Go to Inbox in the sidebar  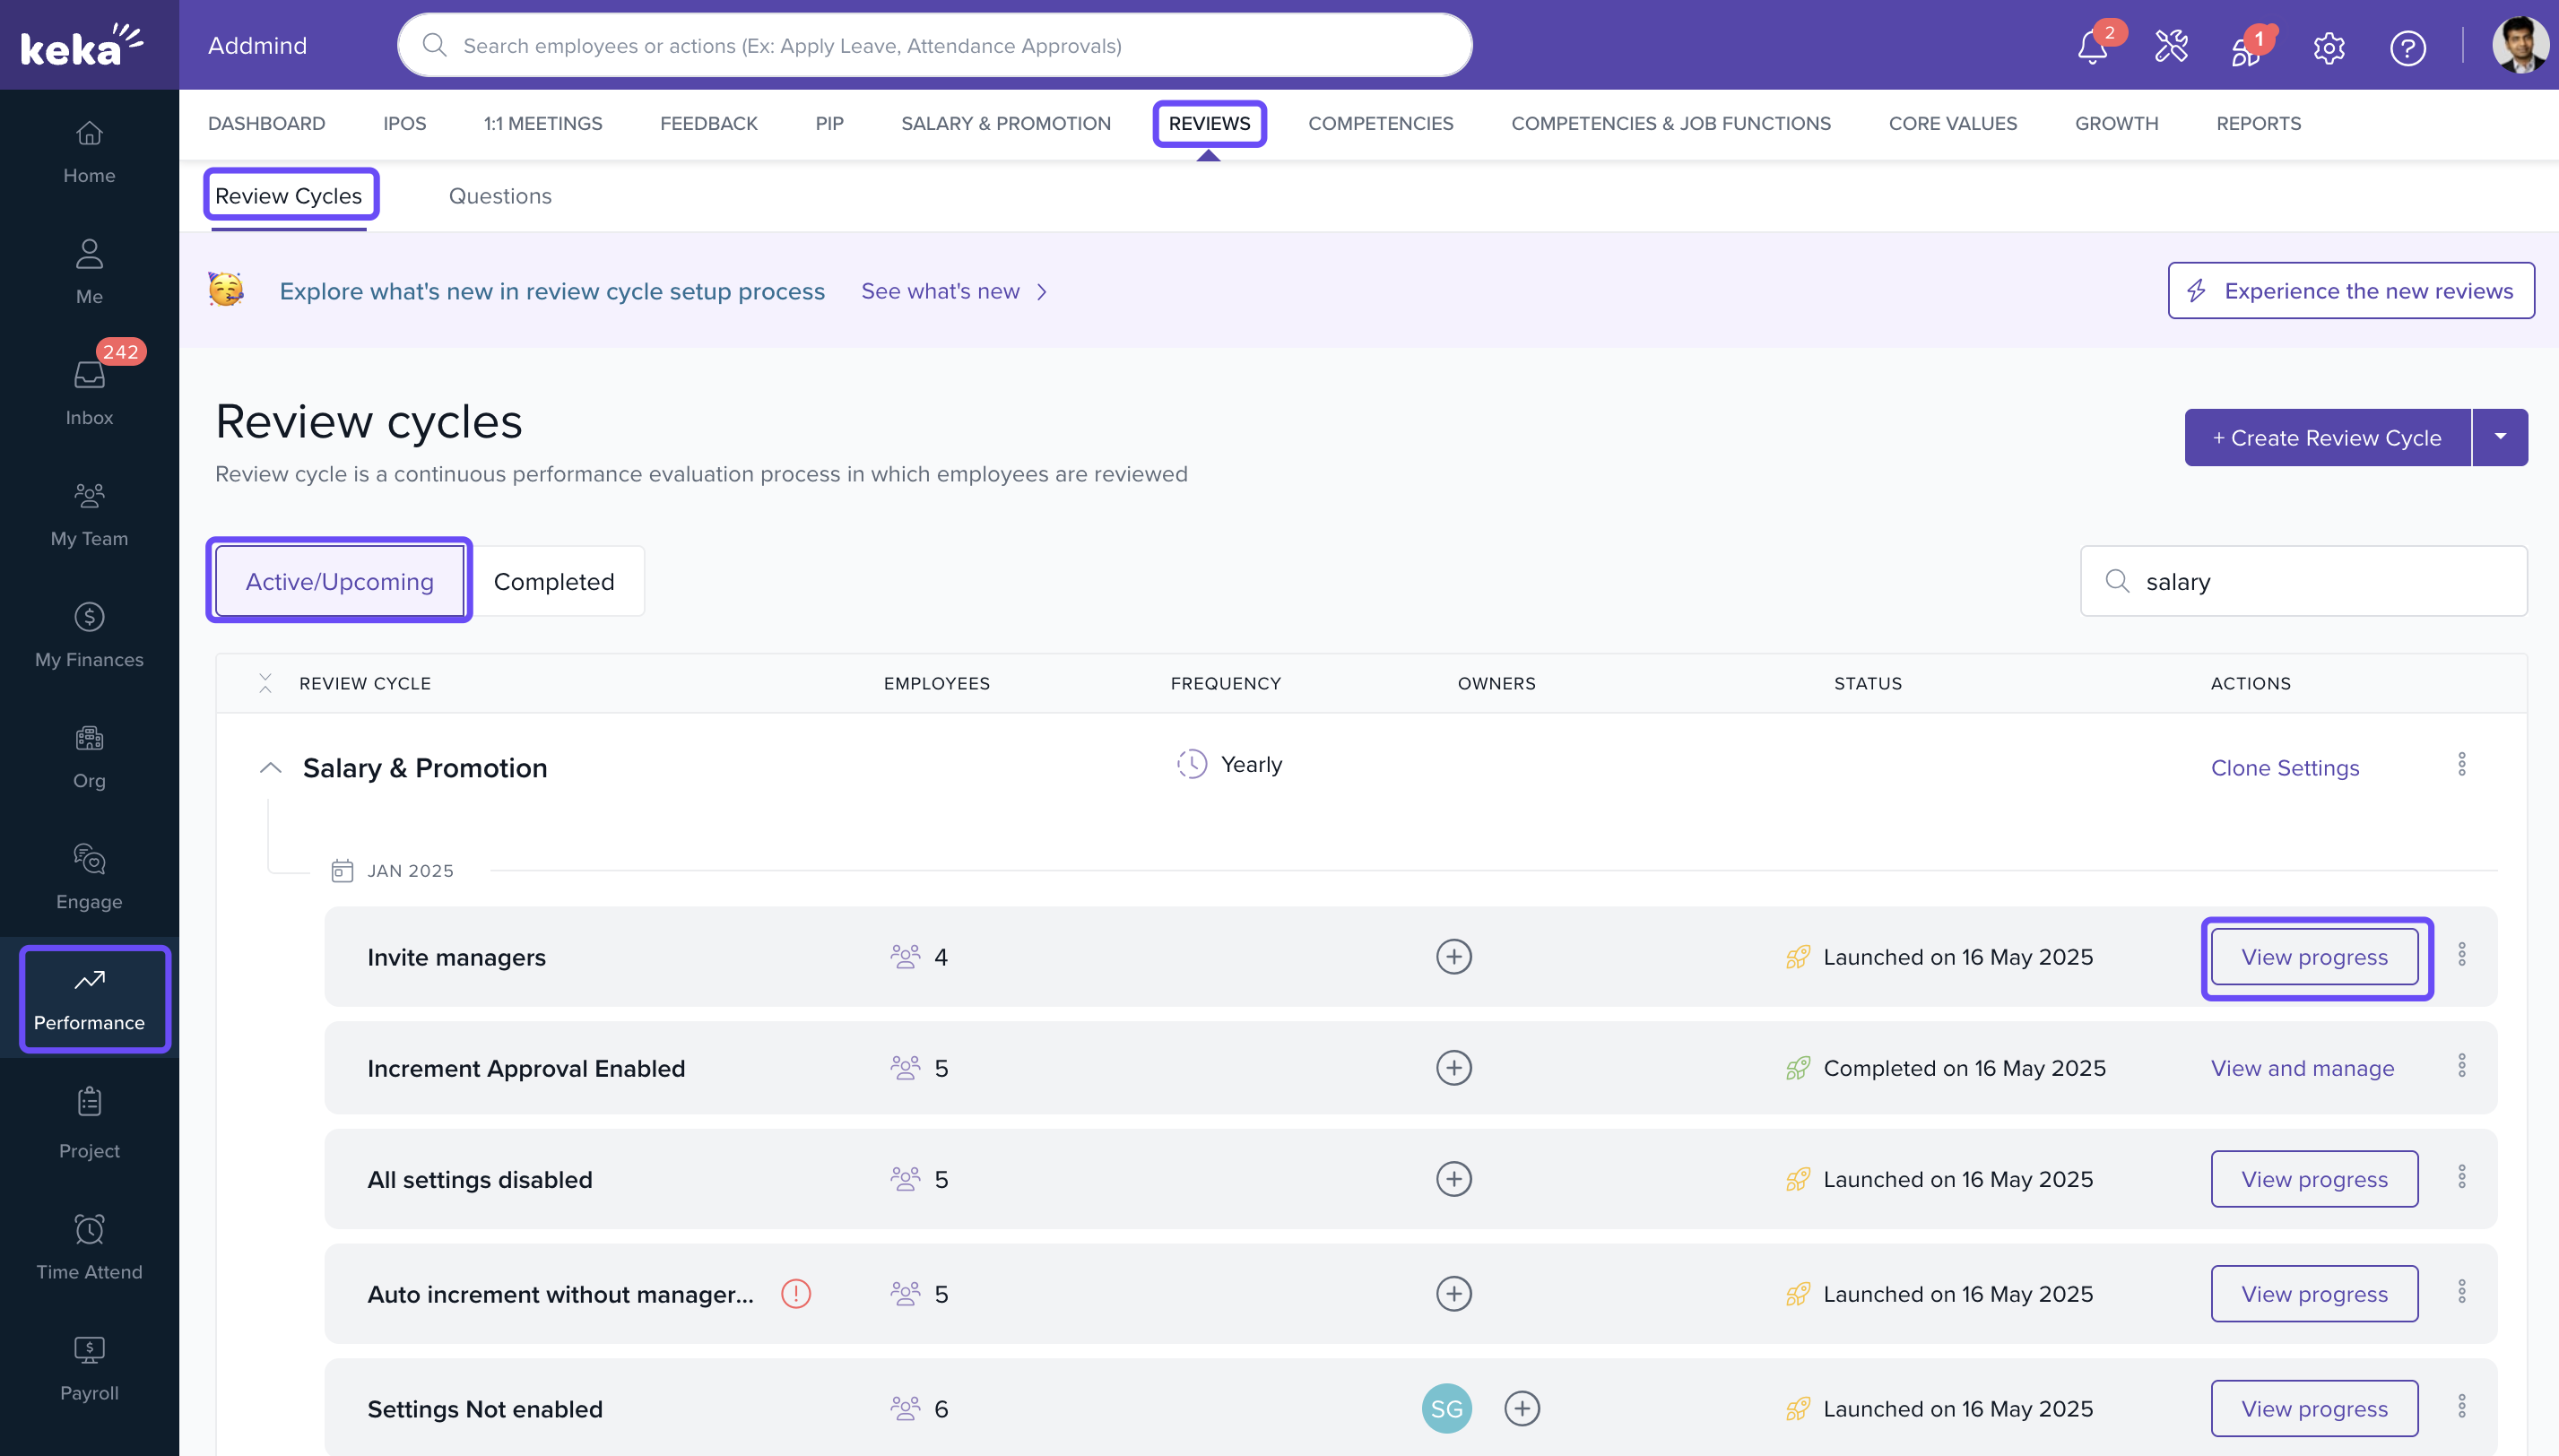[89, 391]
